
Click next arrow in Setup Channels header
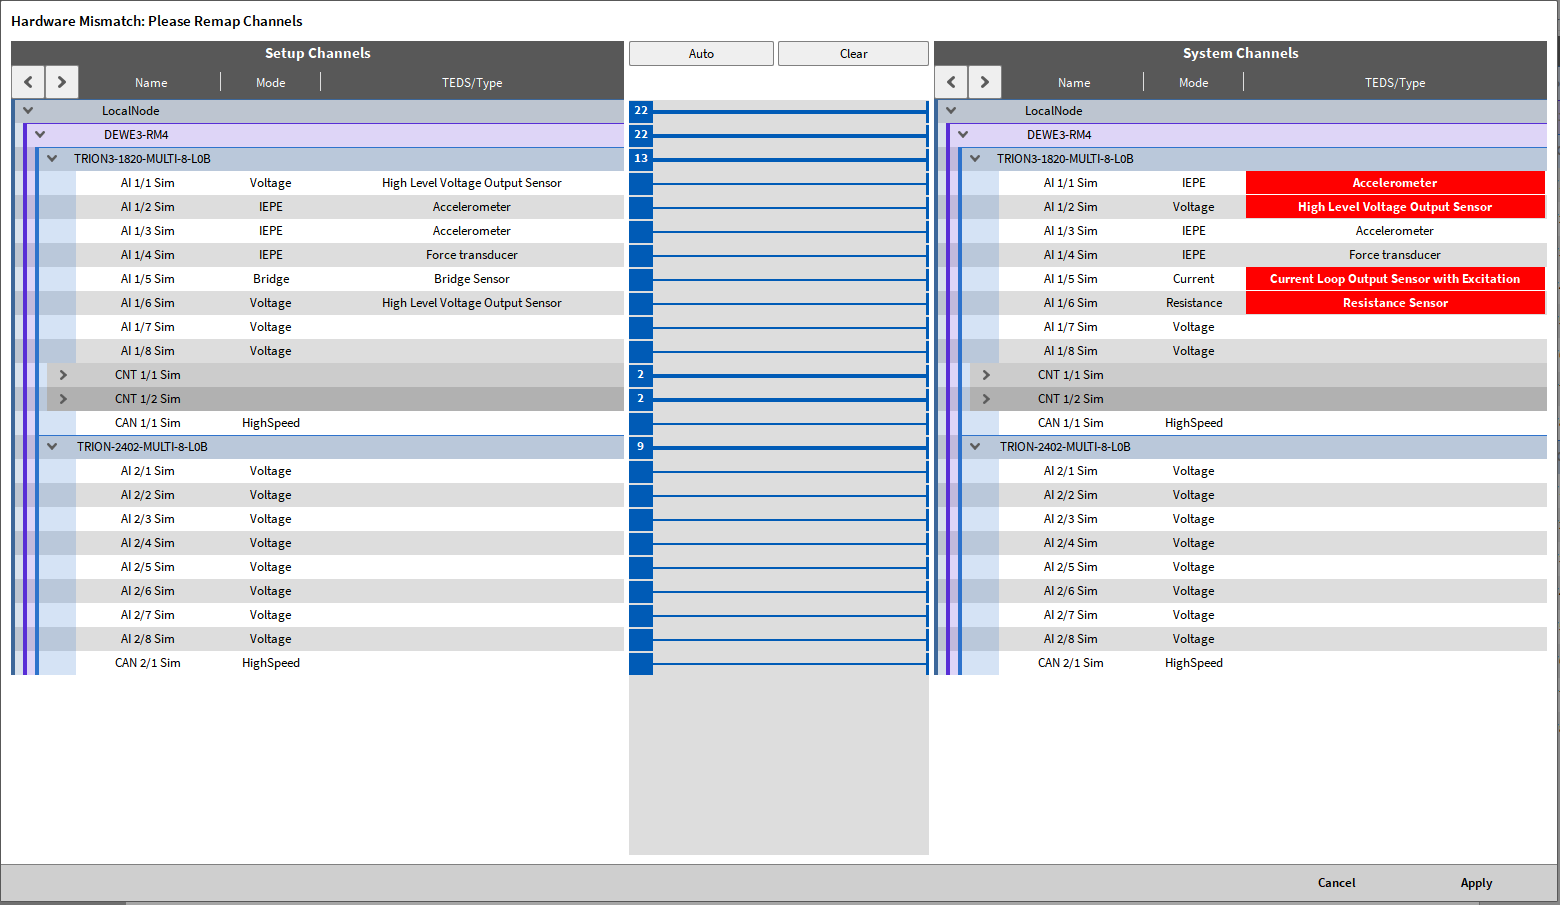click(x=62, y=82)
